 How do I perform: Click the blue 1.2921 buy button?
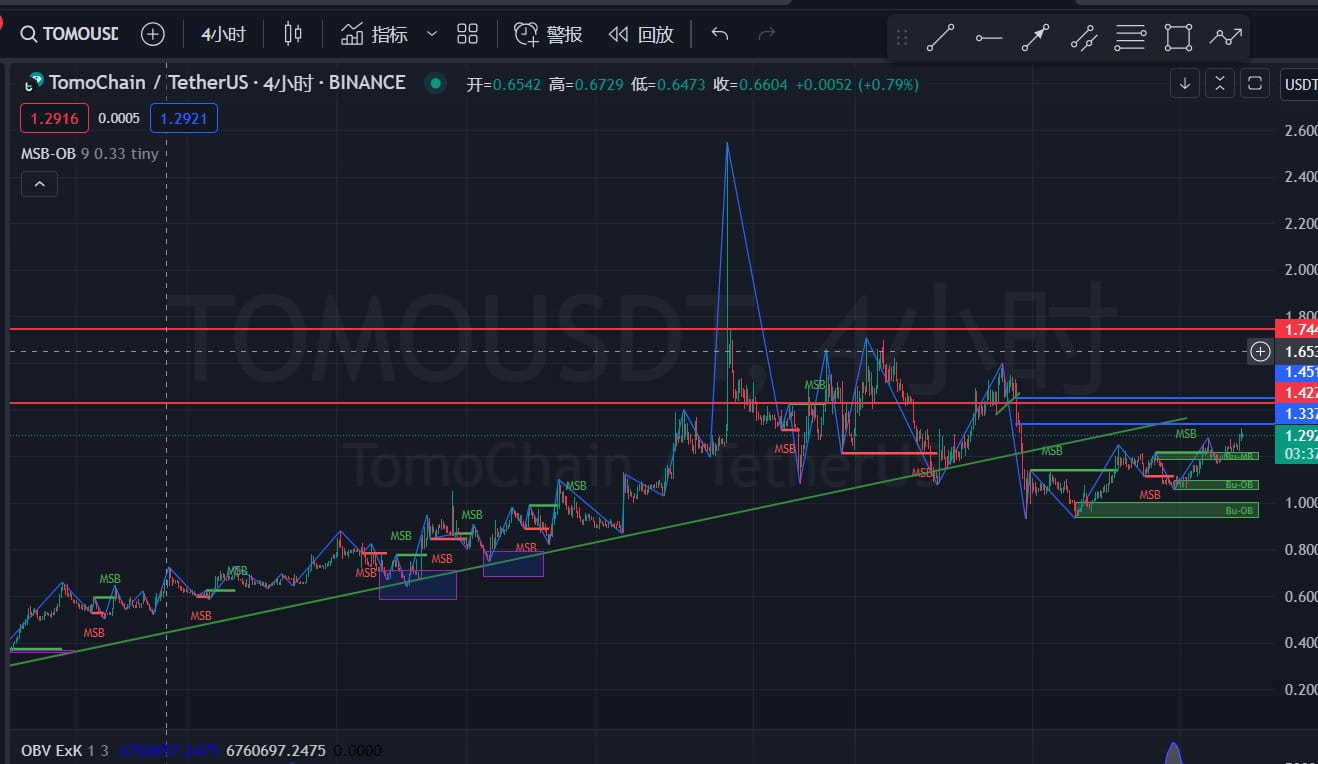(x=184, y=119)
